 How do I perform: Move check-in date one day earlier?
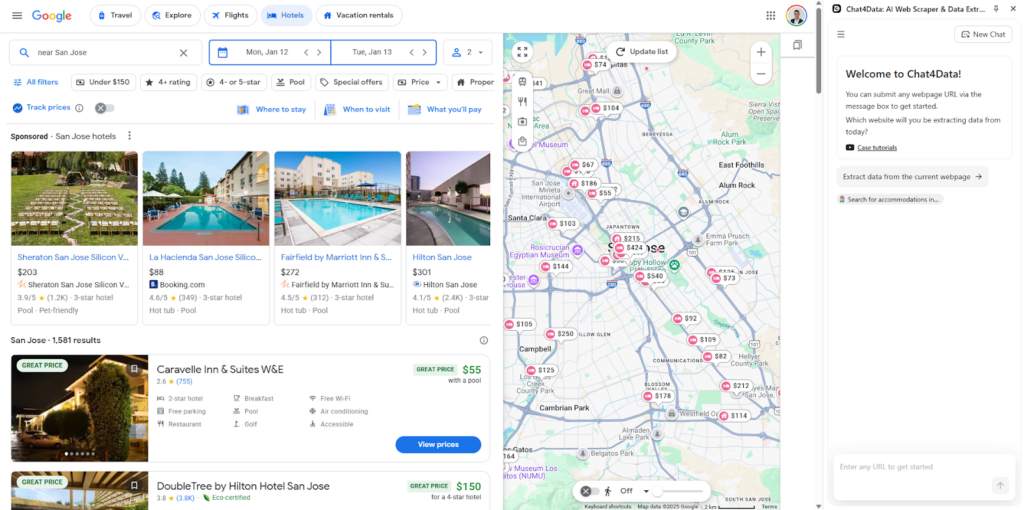[306, 53]
